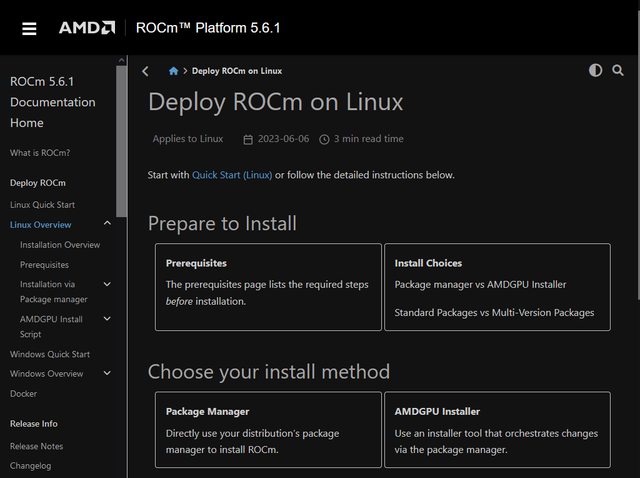Go to Linux Quick Start in sidebar
Screen dimensions: 640x478
[x=42, y=205]
